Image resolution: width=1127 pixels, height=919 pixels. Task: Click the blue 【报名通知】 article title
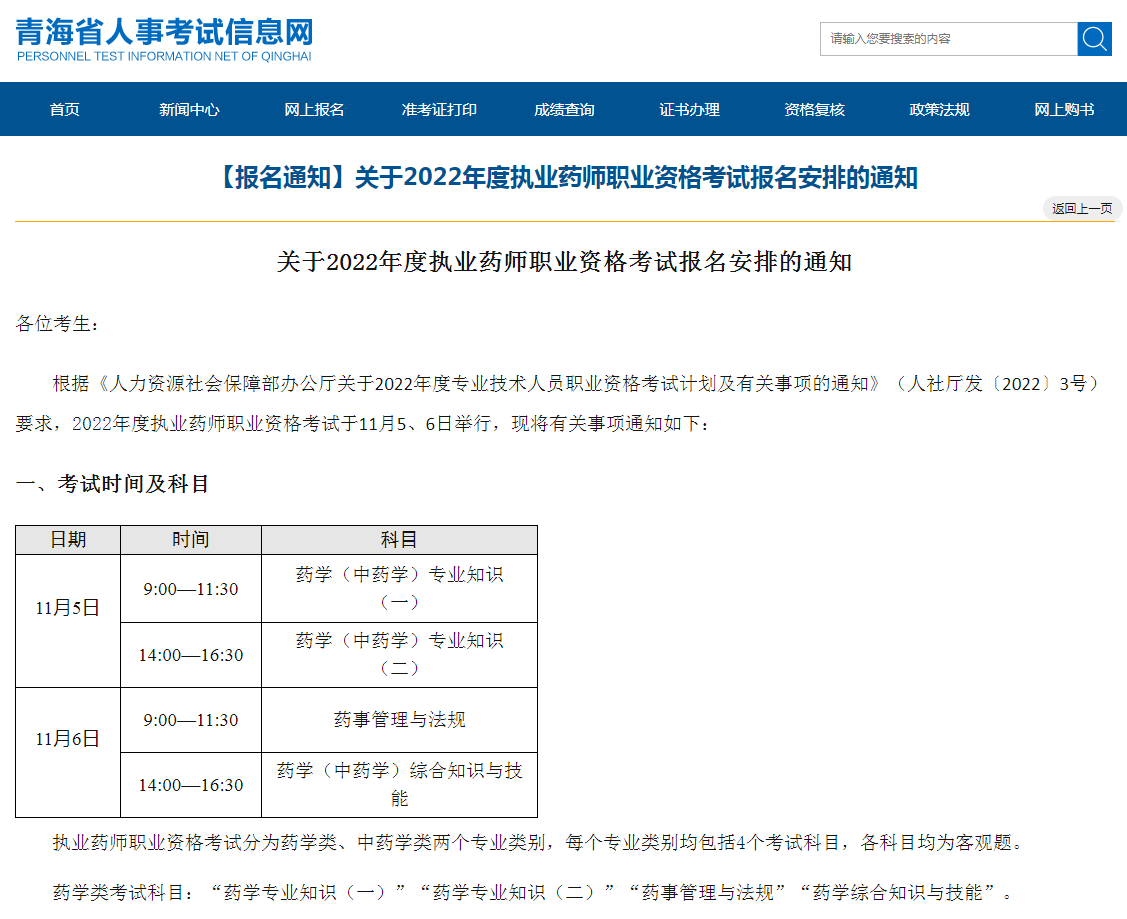[564, 178]
